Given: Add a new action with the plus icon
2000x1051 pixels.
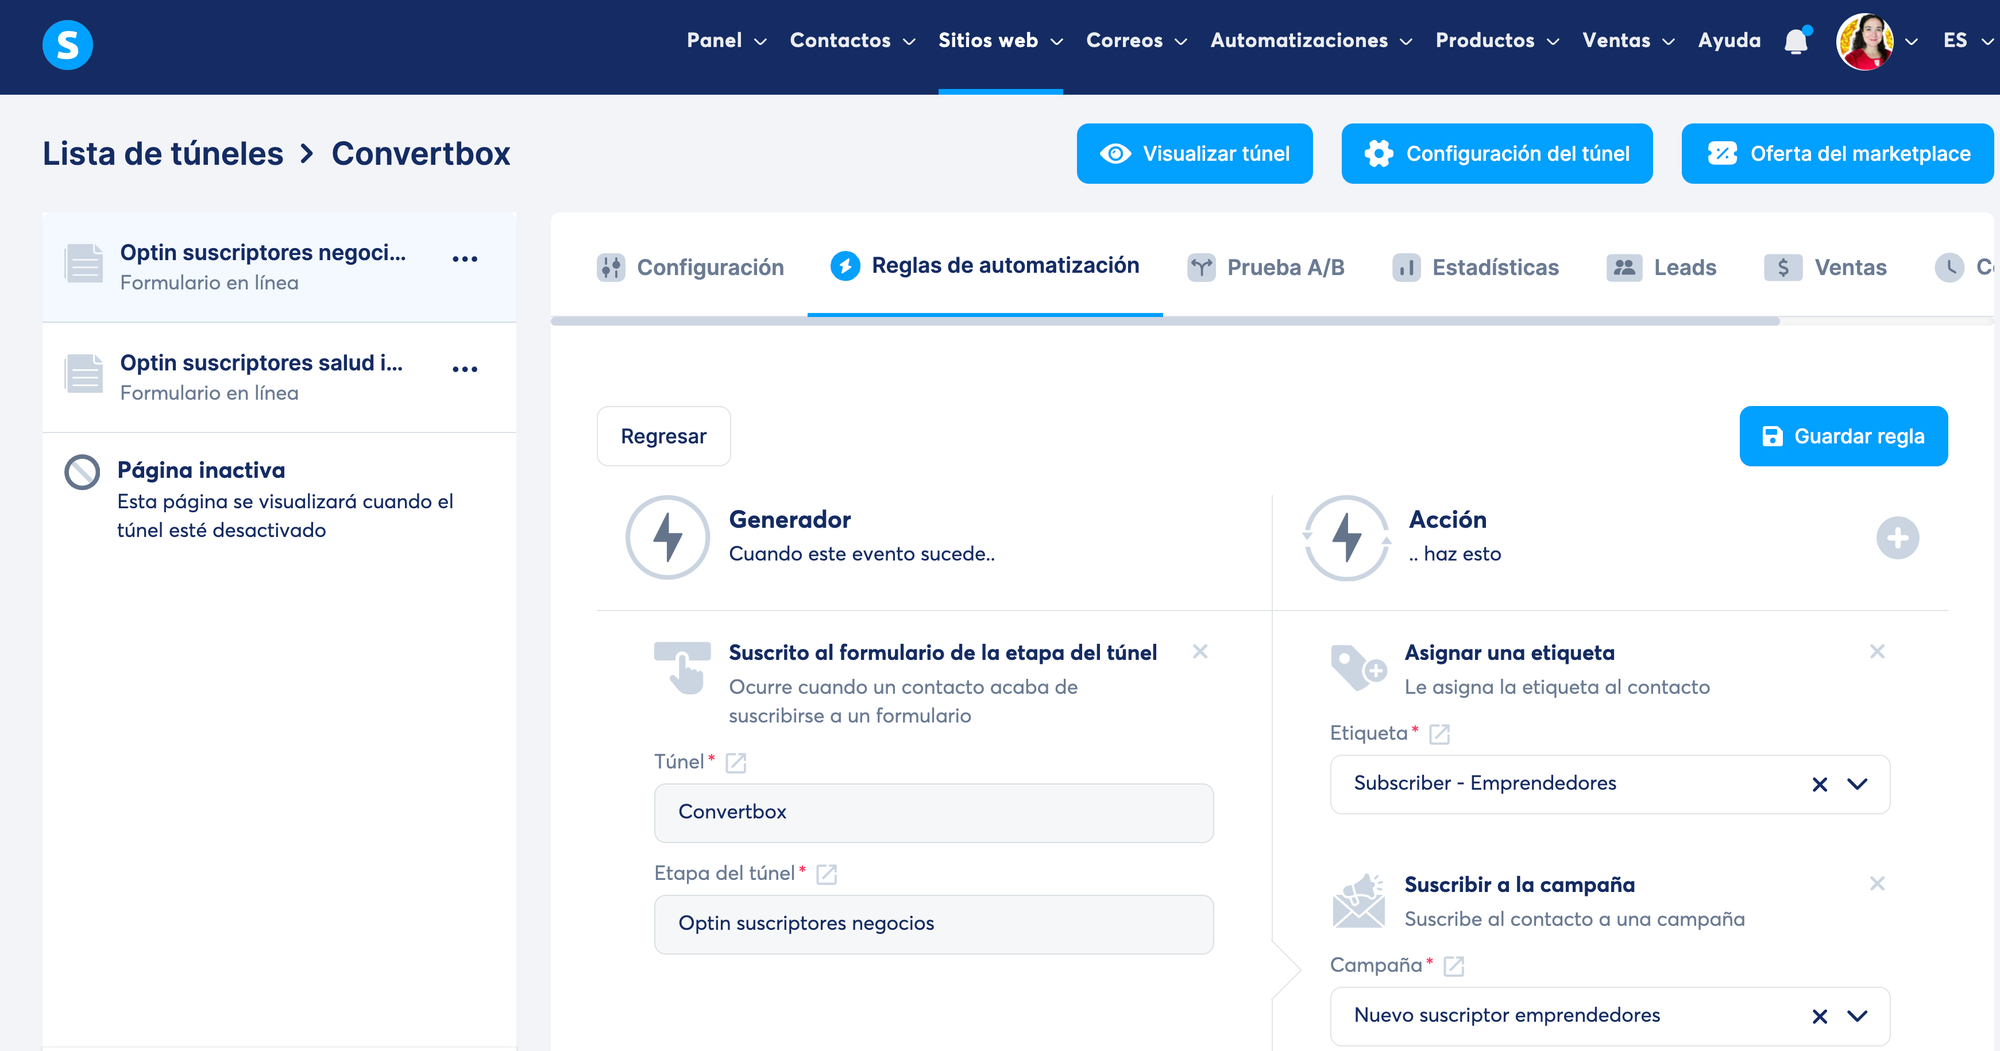Looking at the screenshot, I should (1898, 538).
